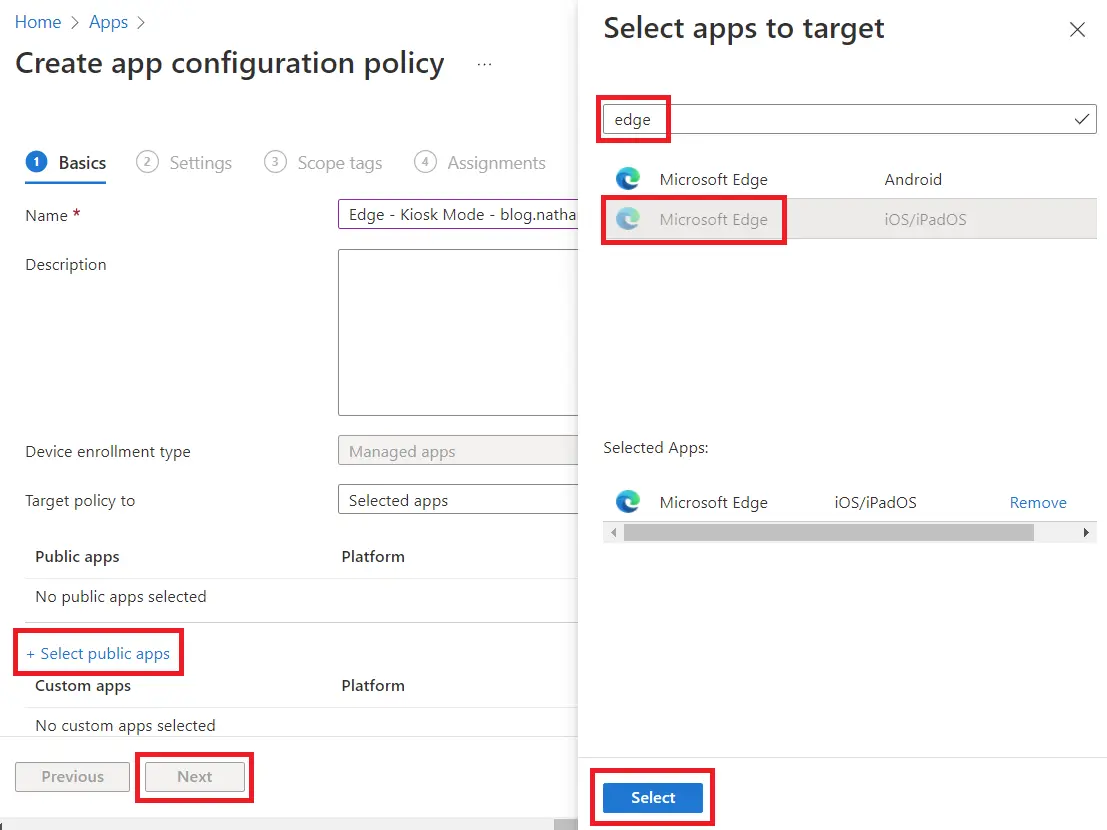Screen dimensions: 1107x830
Task: Click the Next button
Action: click(195, 777)
